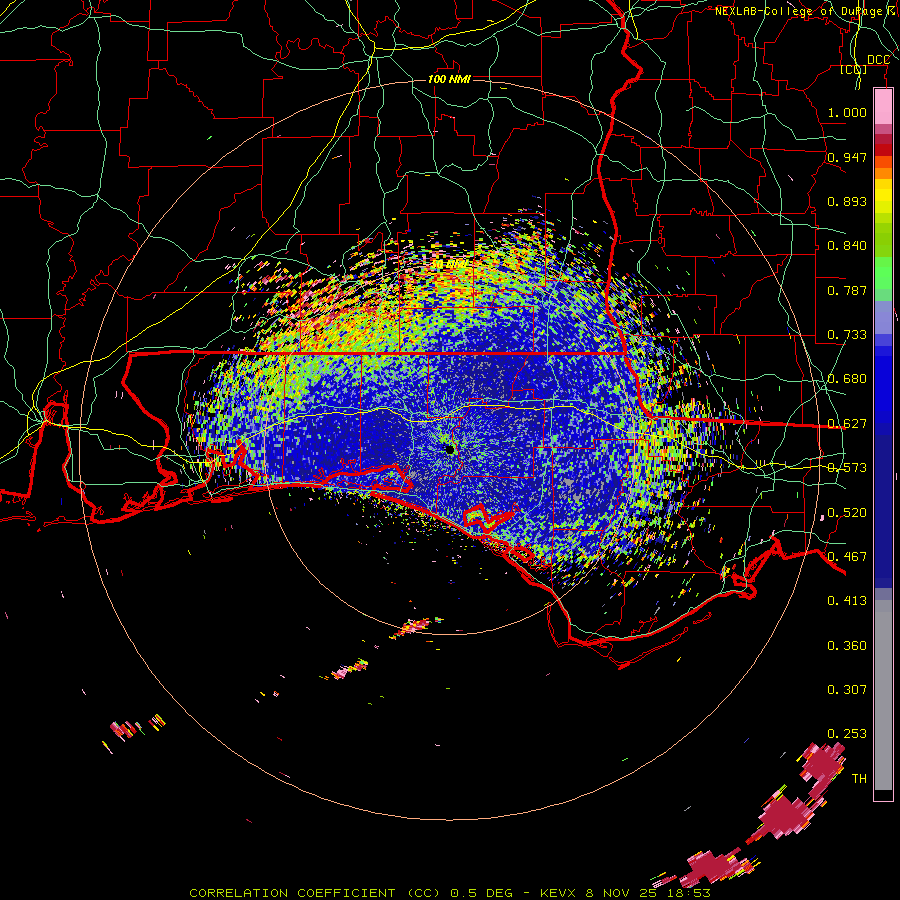Select the 0.893 legend value
The image size is (900, 900).
tap(847, 201)
